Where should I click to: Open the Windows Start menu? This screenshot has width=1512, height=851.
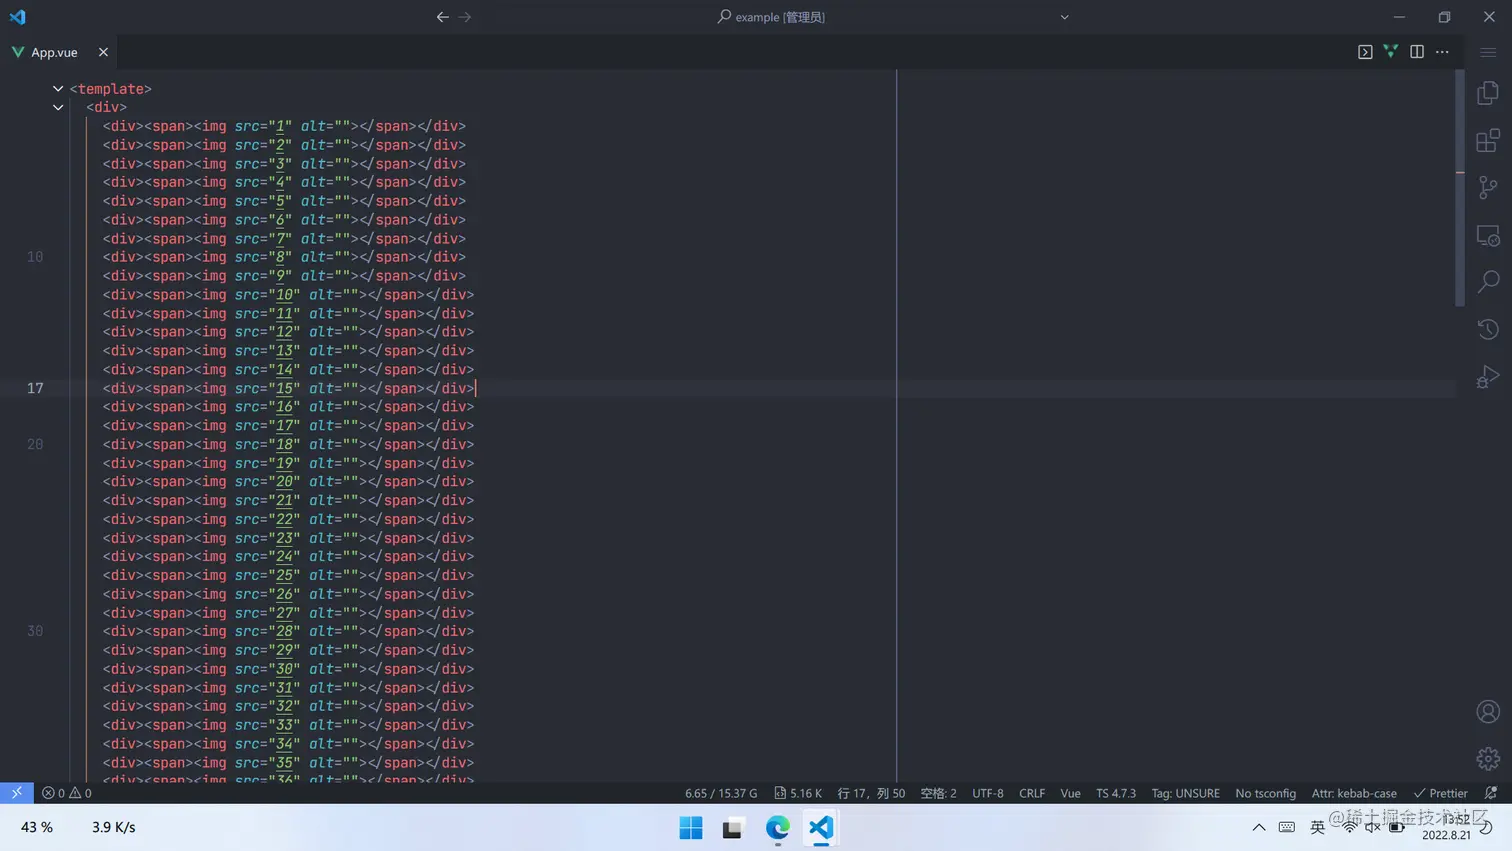coord(691,828)
